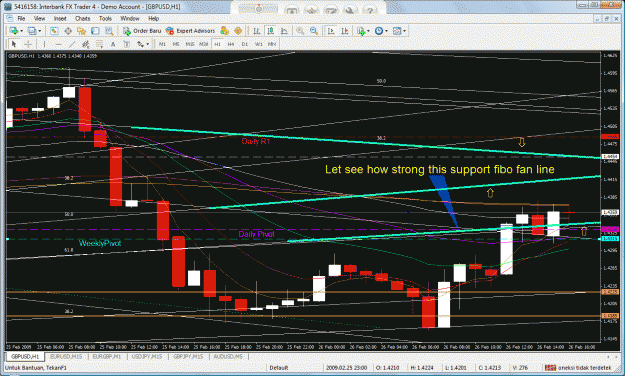Image resolution: width=625 pixels, height=376 pixels.
Task: Open the File menu
Action: 21,18
